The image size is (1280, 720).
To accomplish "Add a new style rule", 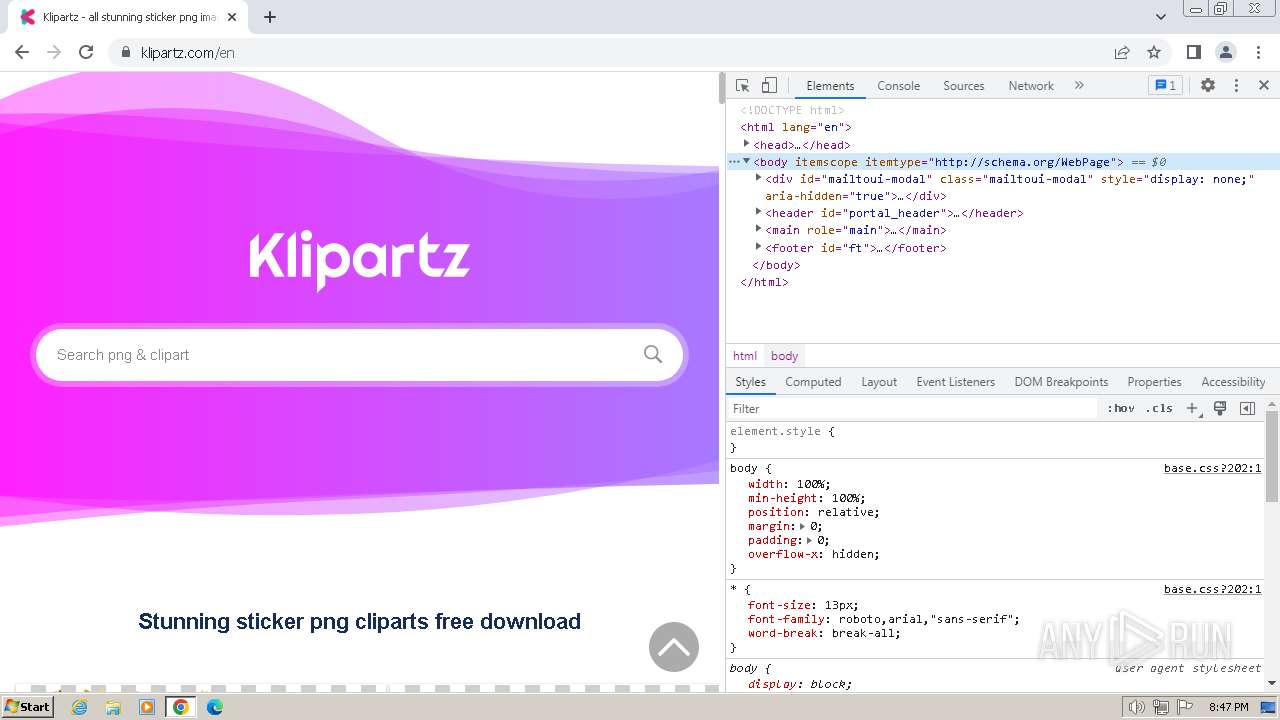I will 1192,408.
